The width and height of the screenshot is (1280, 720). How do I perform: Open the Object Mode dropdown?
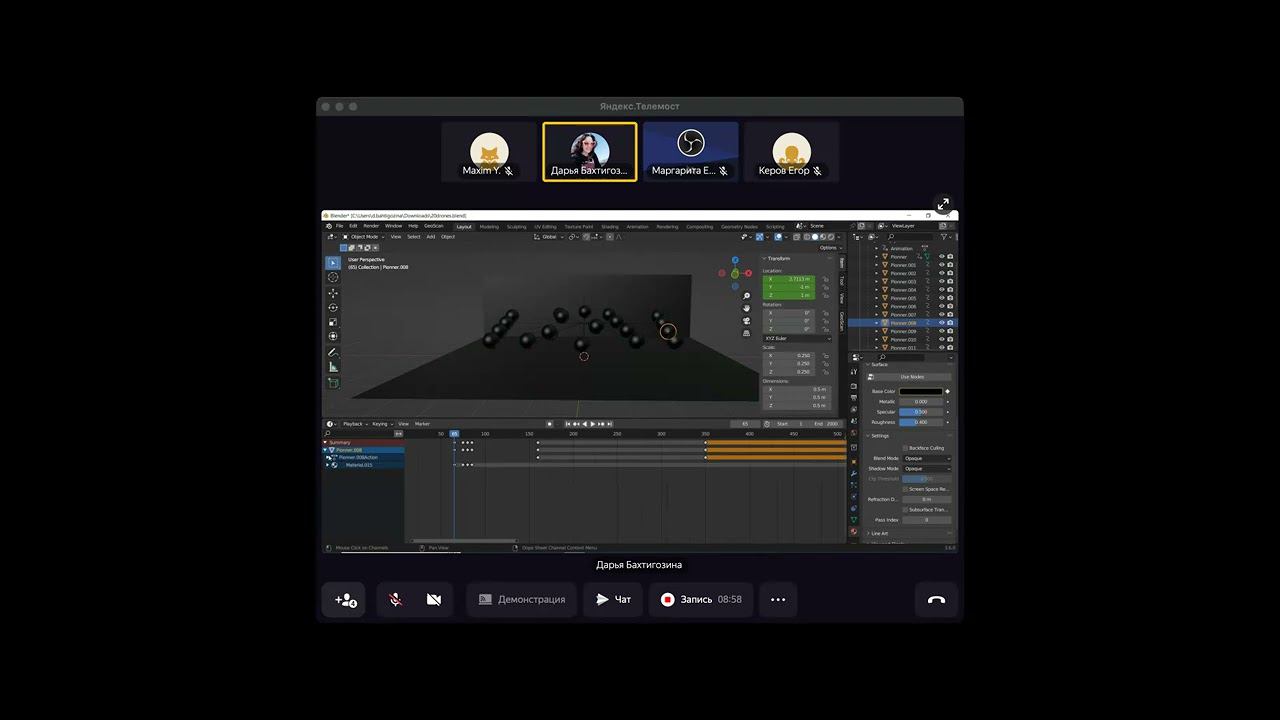tap(364, 237)
